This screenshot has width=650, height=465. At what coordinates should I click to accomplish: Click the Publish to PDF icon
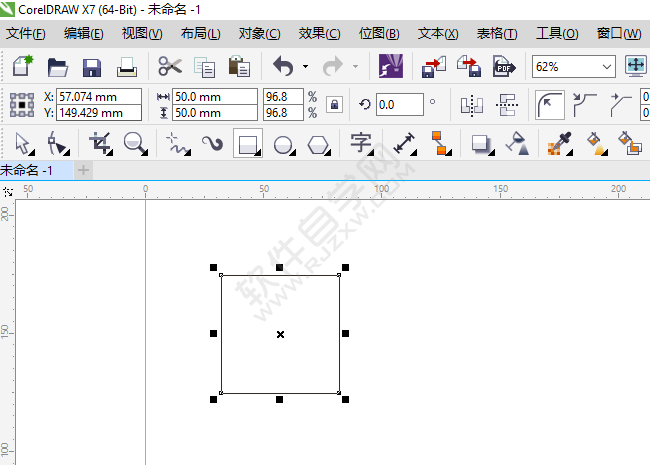pyautogui.click(x=502, y=67)
